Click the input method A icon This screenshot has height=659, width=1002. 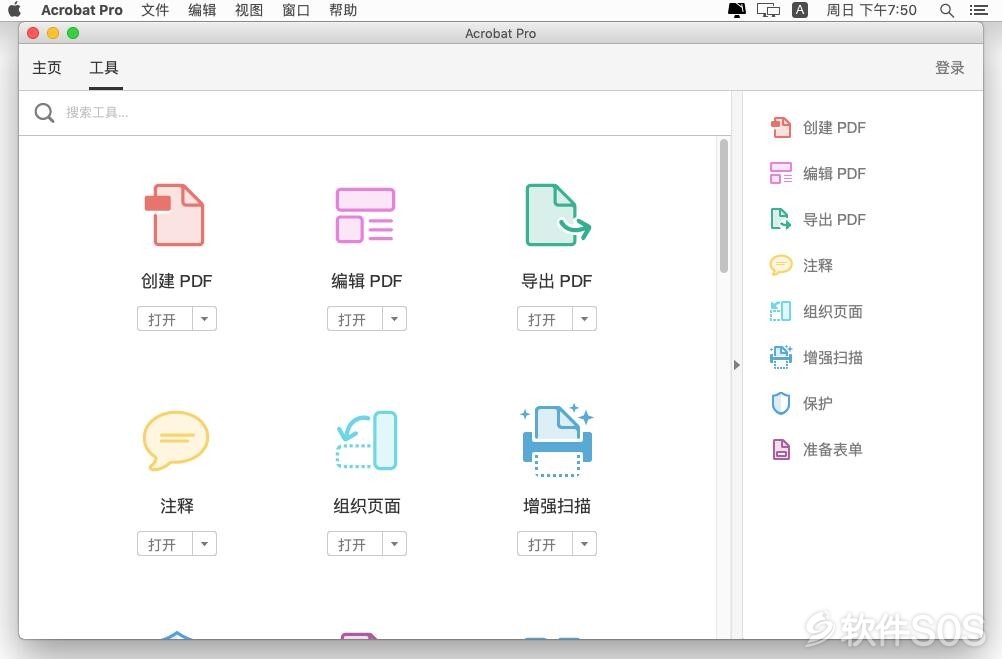click(x=799, y=10)
